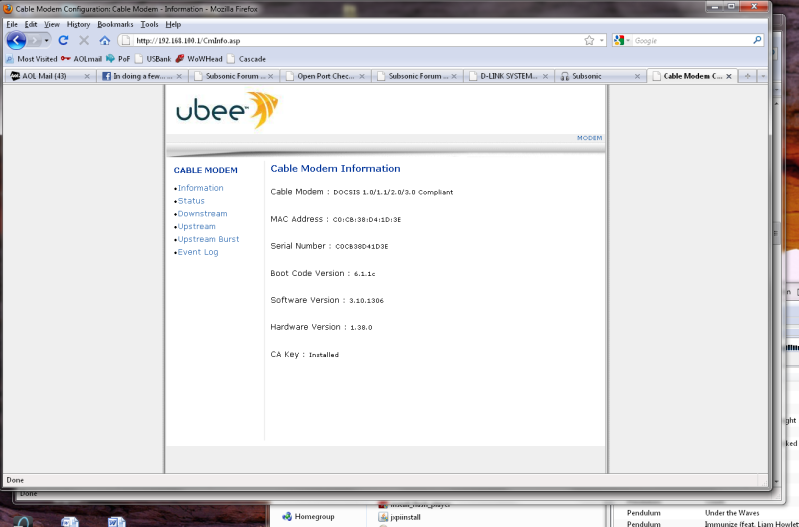The image size is (799, 527).
Task: Click the Homegroup item in background window
Action: point(308,516)
